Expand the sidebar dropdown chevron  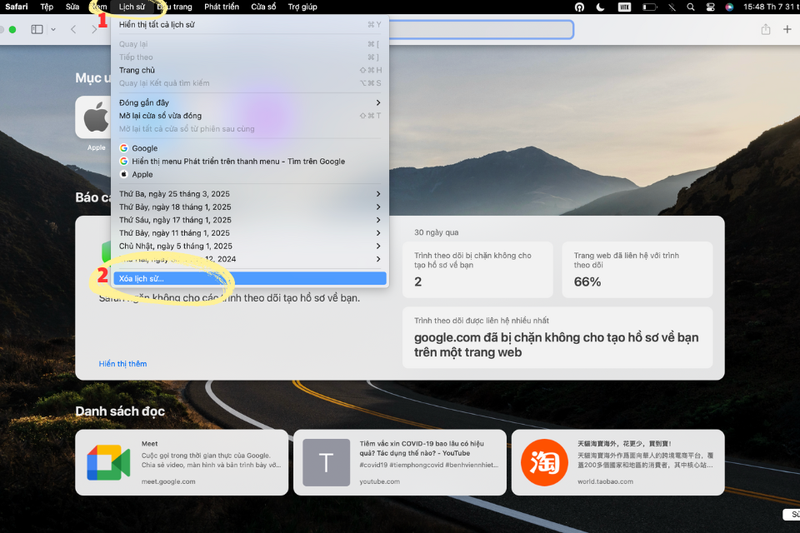coord(53,30)
